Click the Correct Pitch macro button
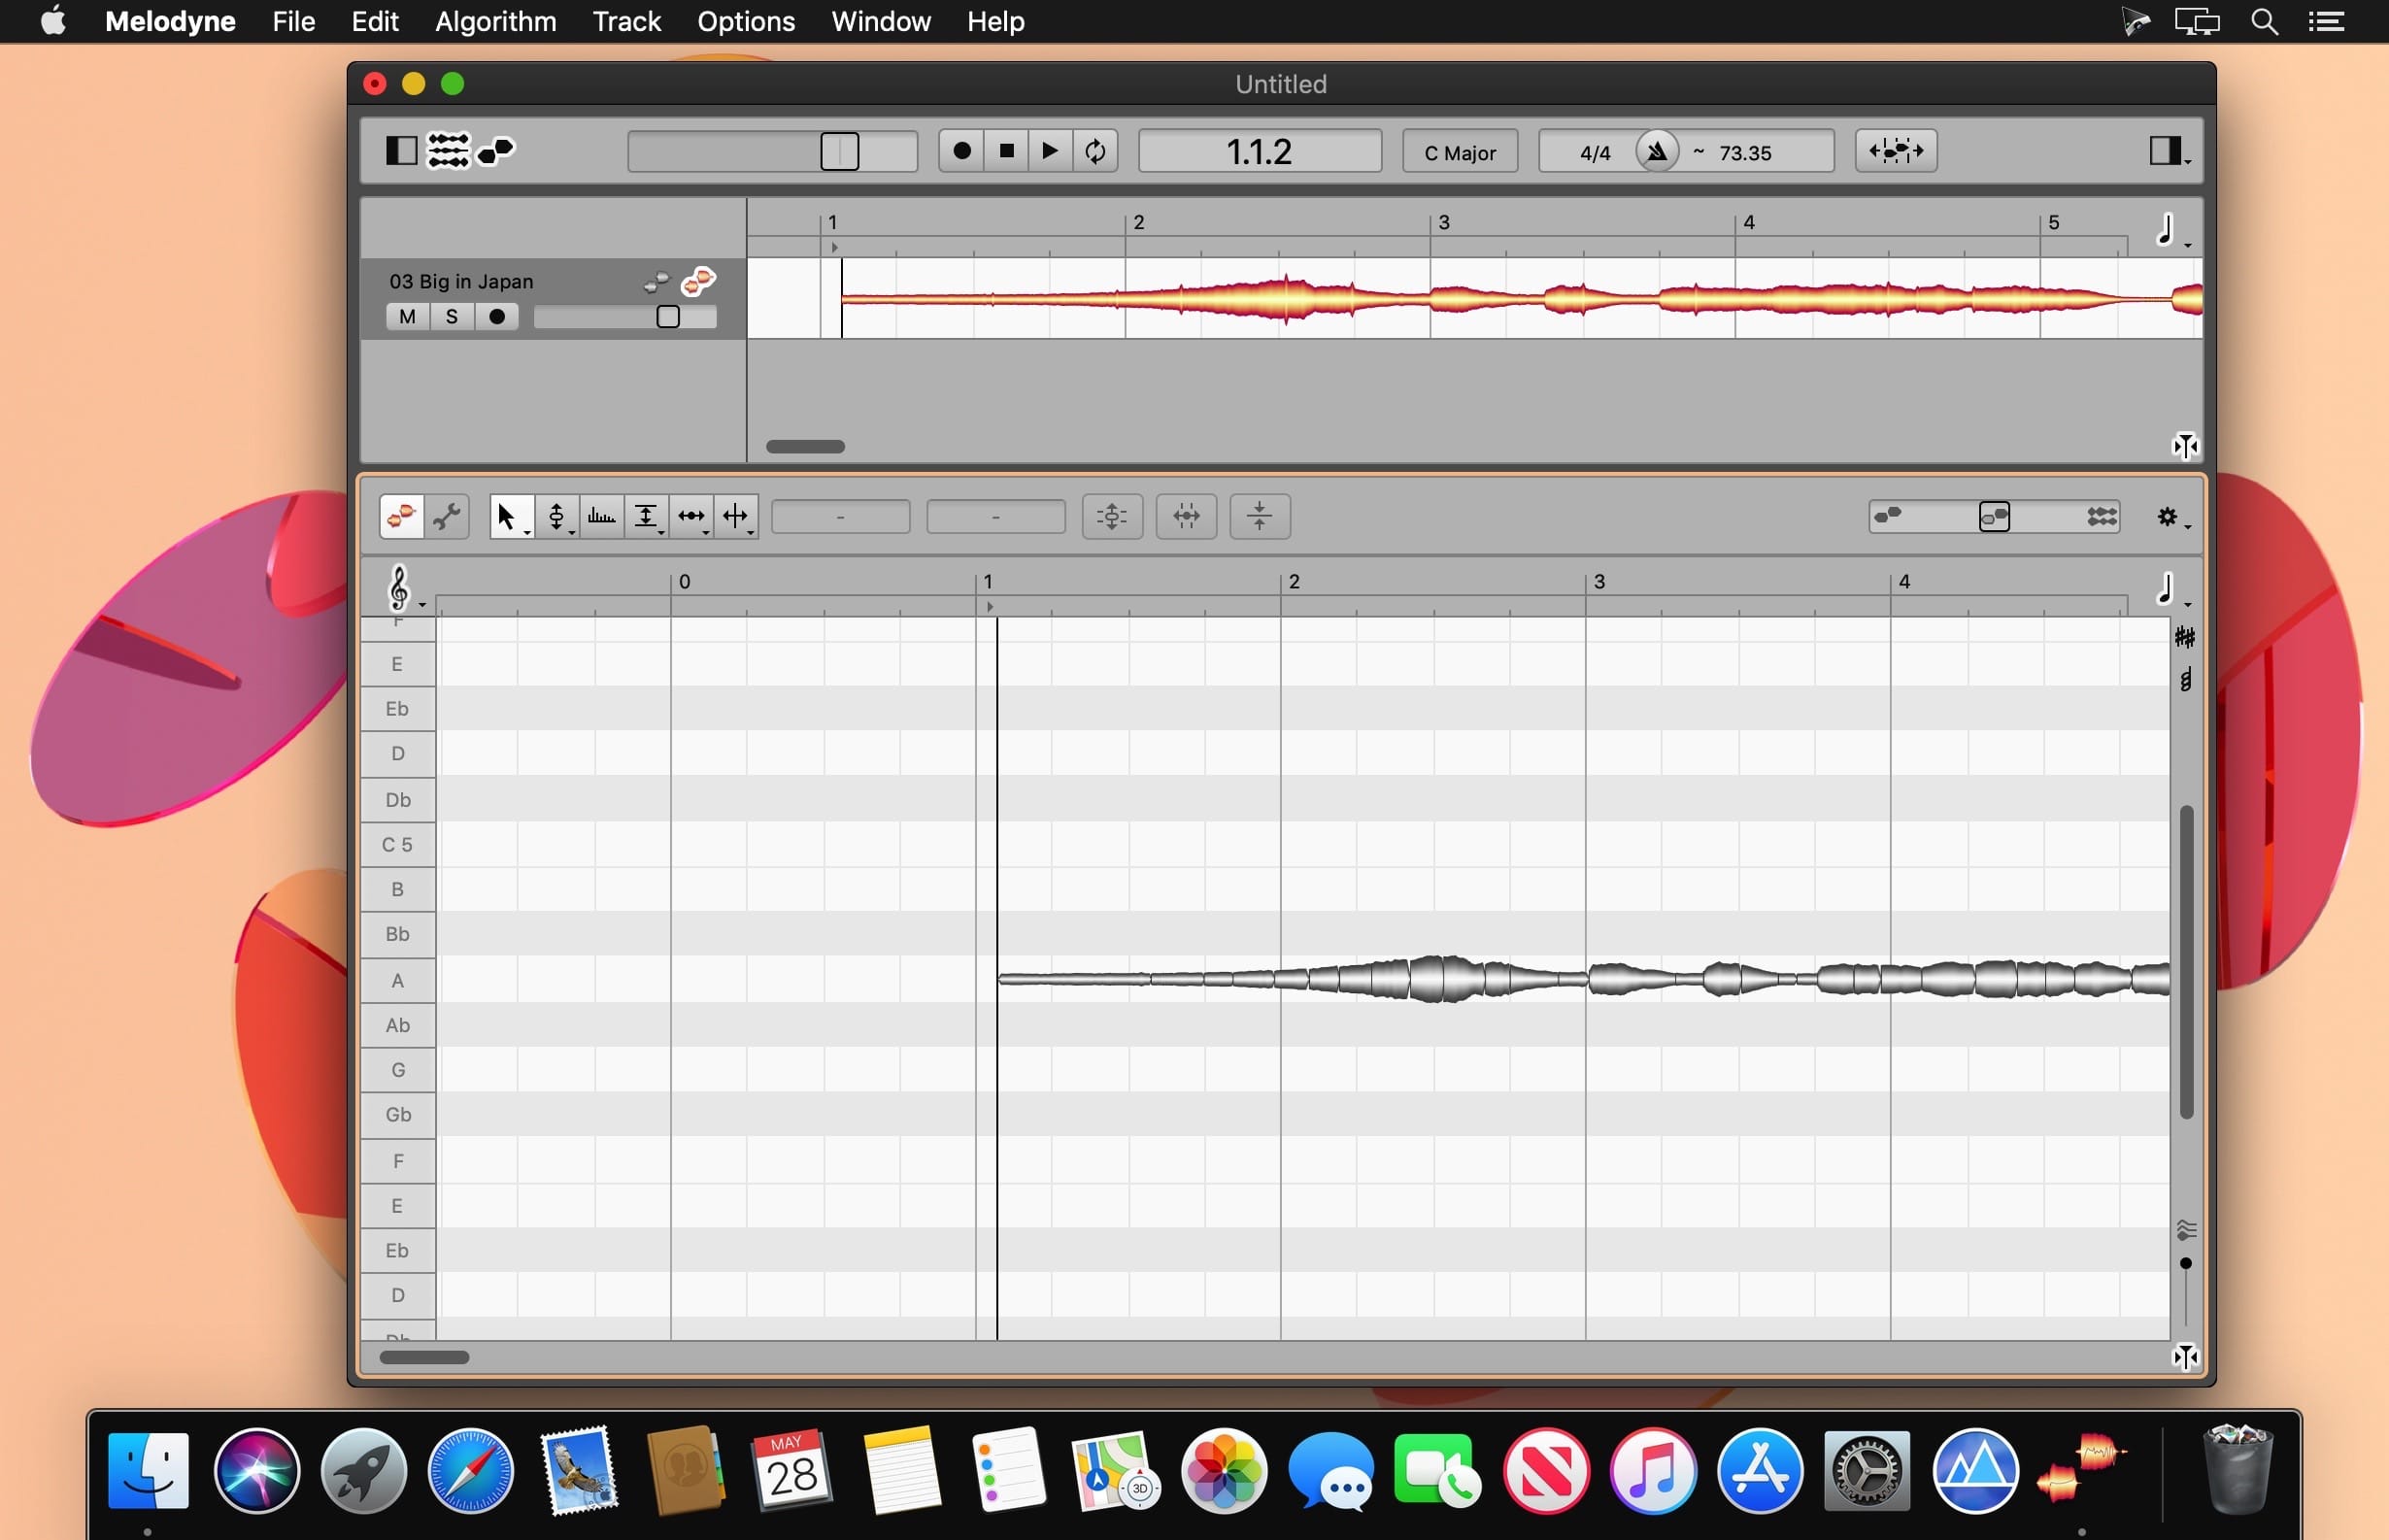 pos(1112,516)
